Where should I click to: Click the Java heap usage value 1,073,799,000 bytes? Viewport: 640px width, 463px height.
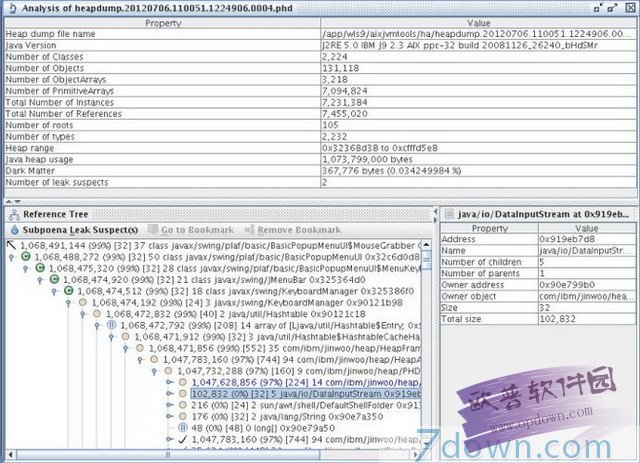367,160
